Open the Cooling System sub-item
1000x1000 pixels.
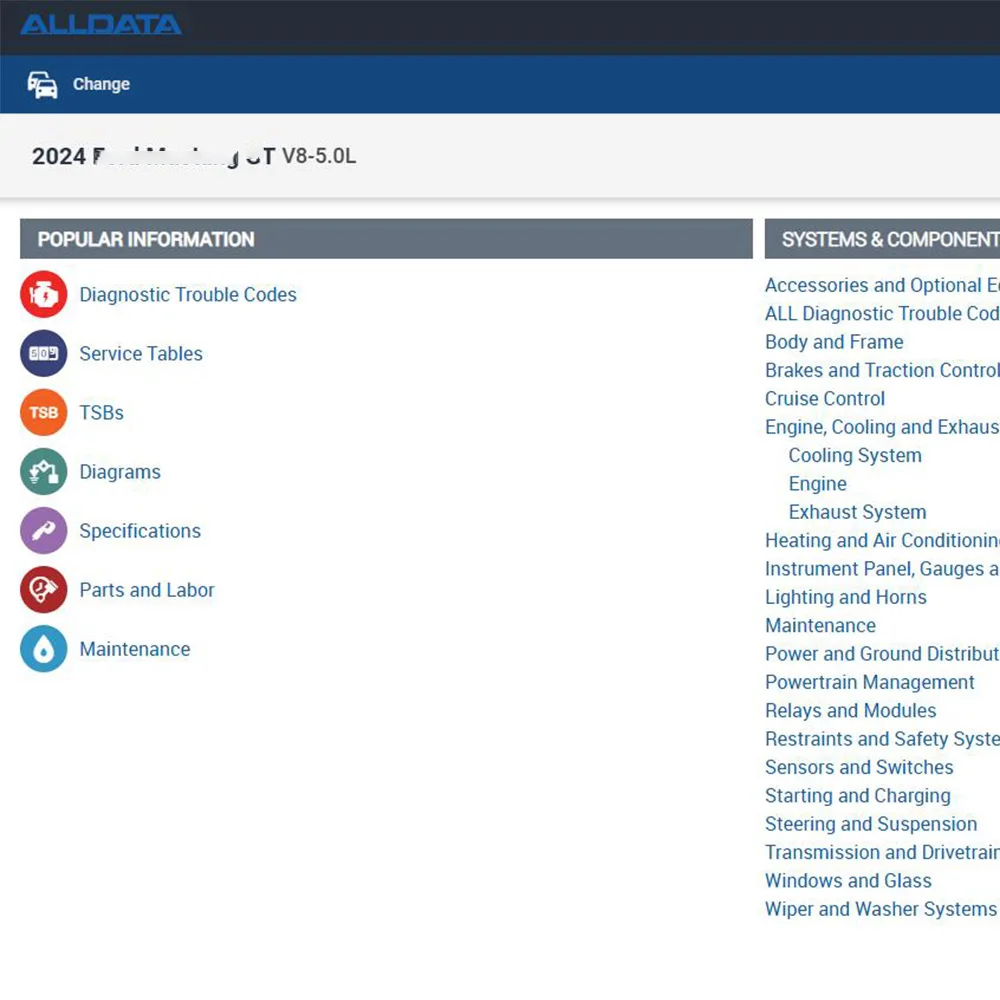pos(855,455)
